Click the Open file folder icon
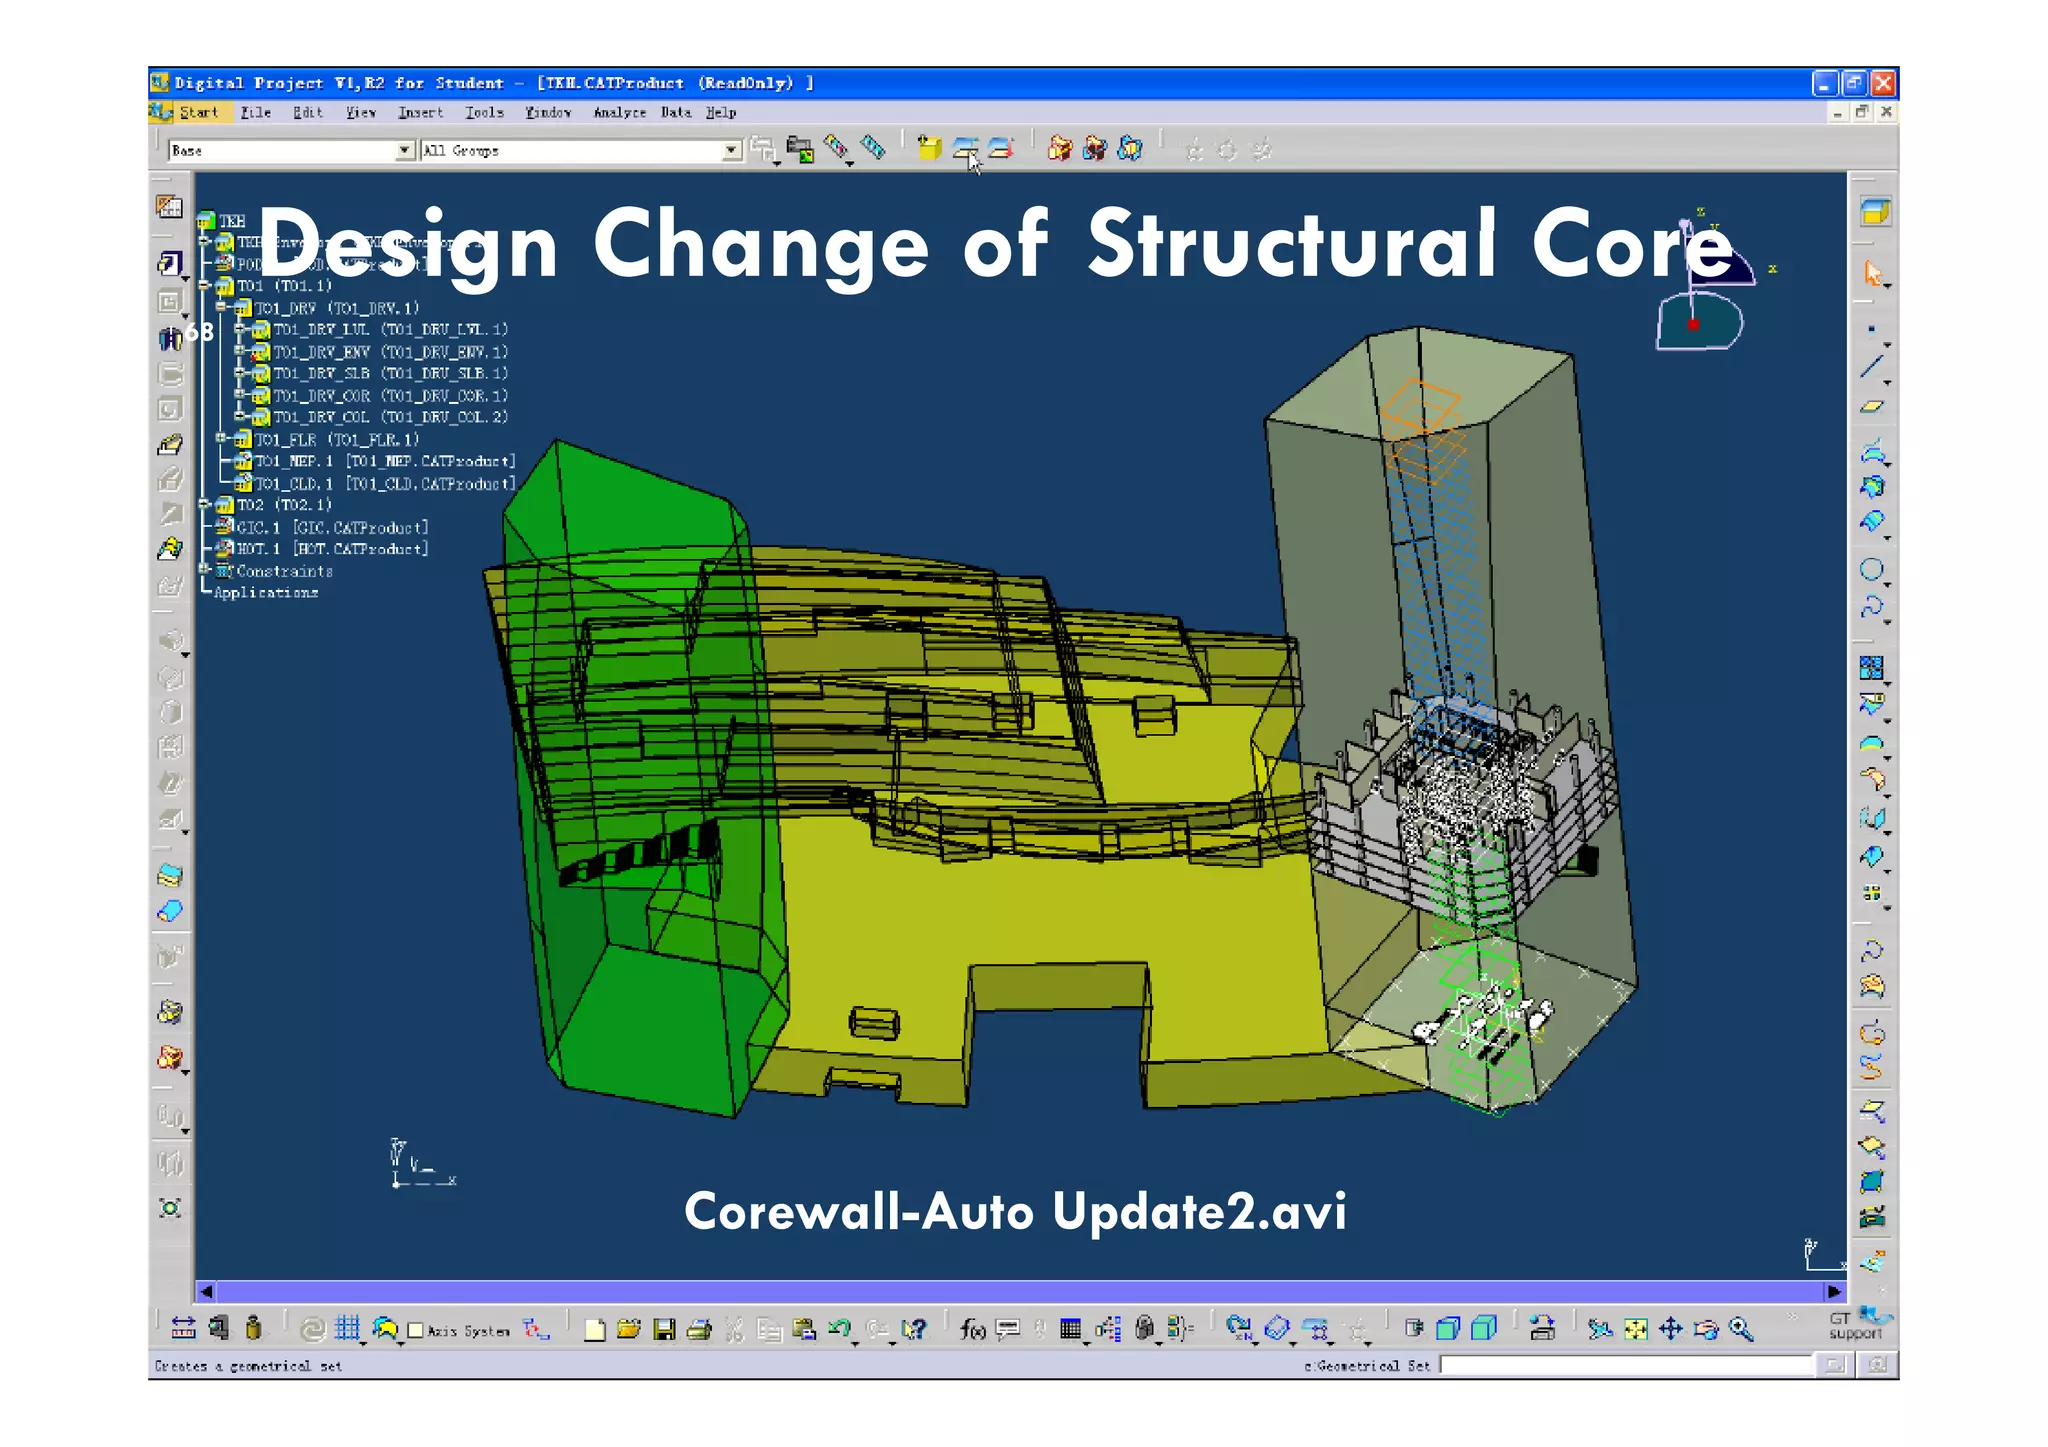This screenshot has height=1447, width=2048. (629, 1330)
